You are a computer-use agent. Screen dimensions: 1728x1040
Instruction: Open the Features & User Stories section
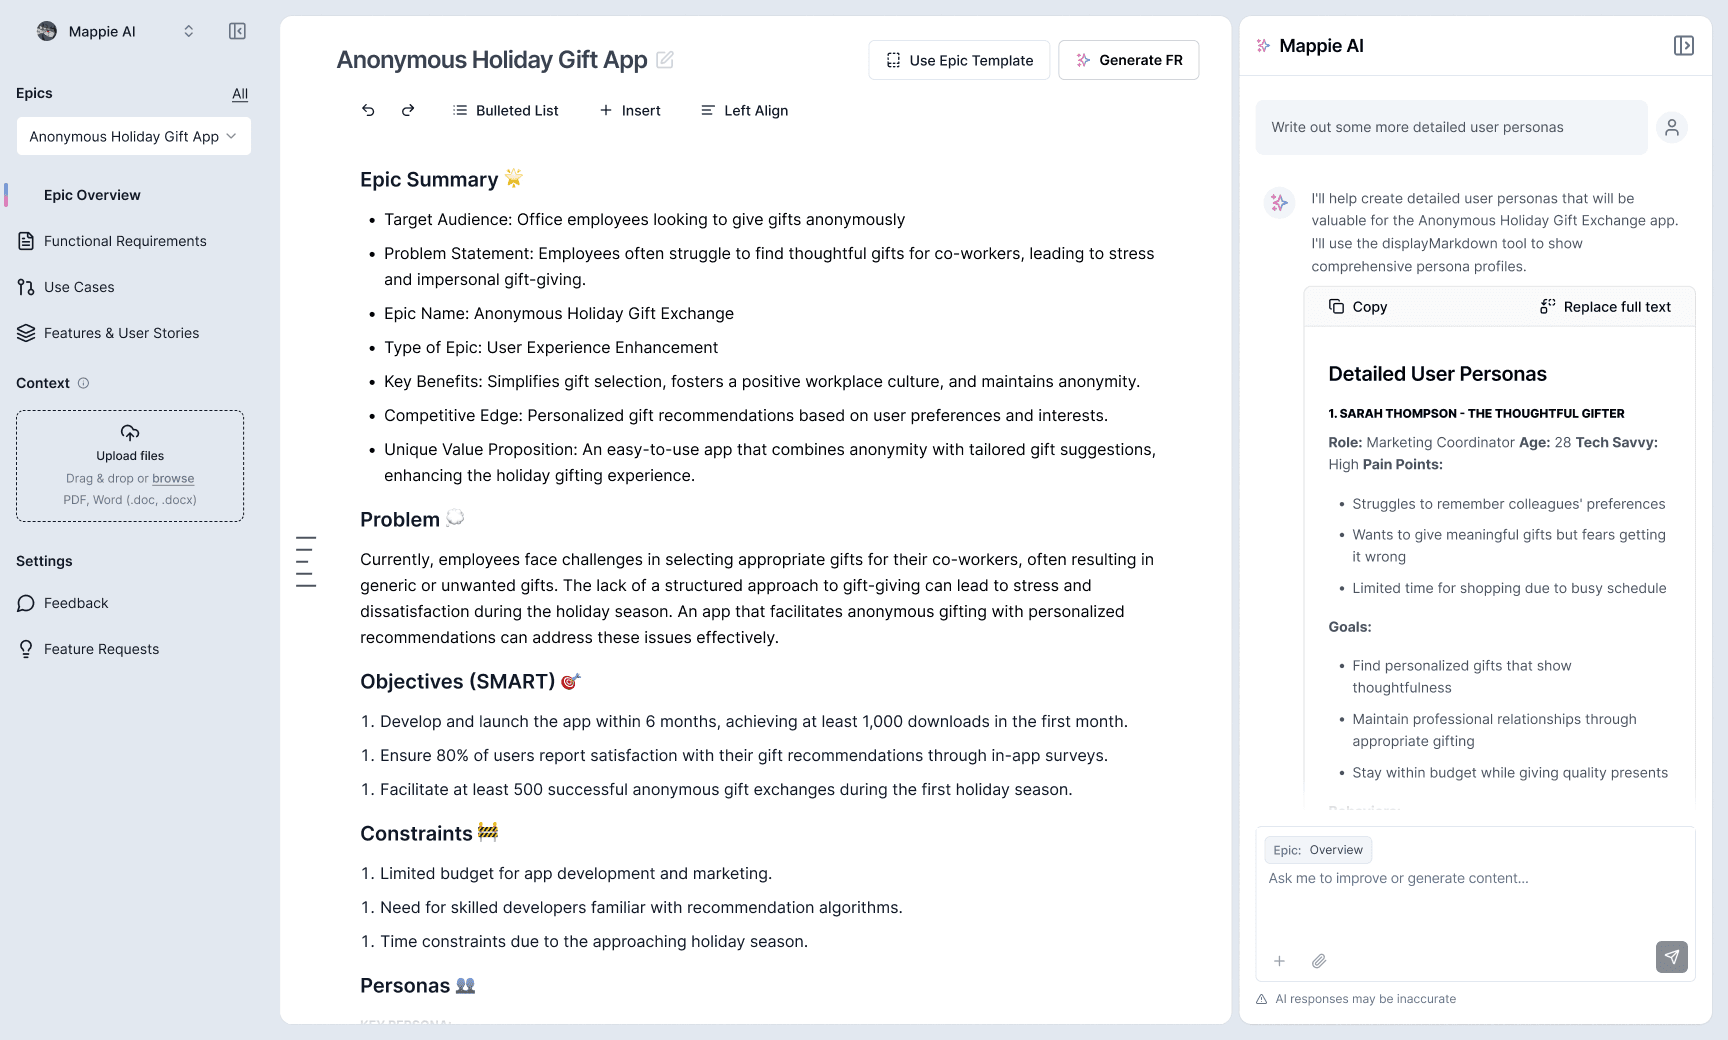tap(121, 333)
